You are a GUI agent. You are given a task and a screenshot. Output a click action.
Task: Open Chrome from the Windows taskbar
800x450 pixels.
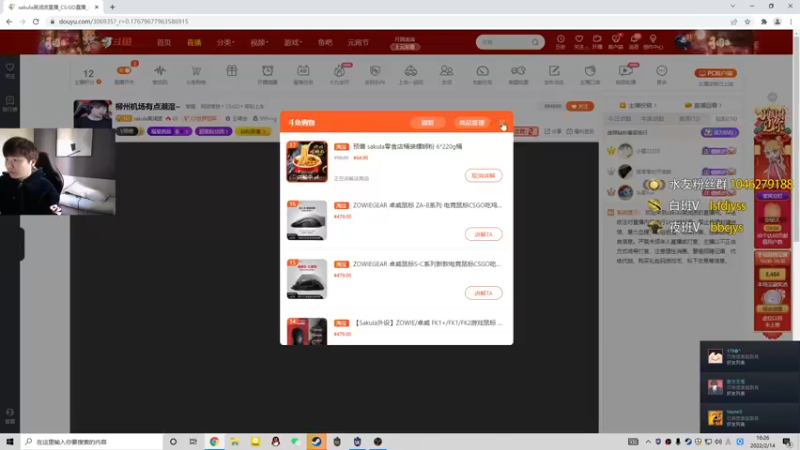[x=214, y=442]
